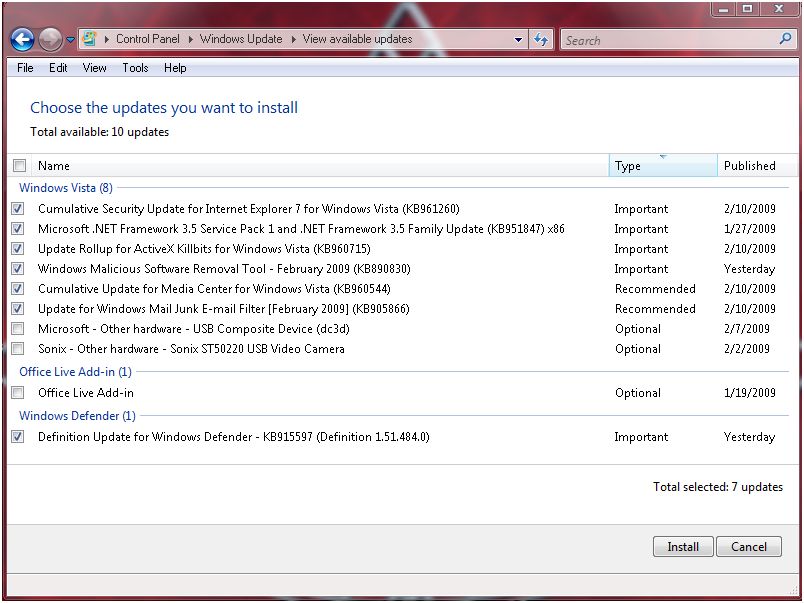Uncheck ActiveX Killbits update KB960715
This screenshot has width=804, height=603.
[x=18, y=249]
